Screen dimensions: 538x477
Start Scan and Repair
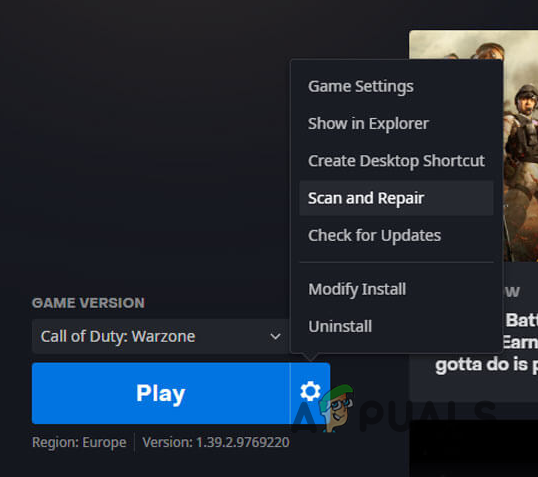click(396, 198)
